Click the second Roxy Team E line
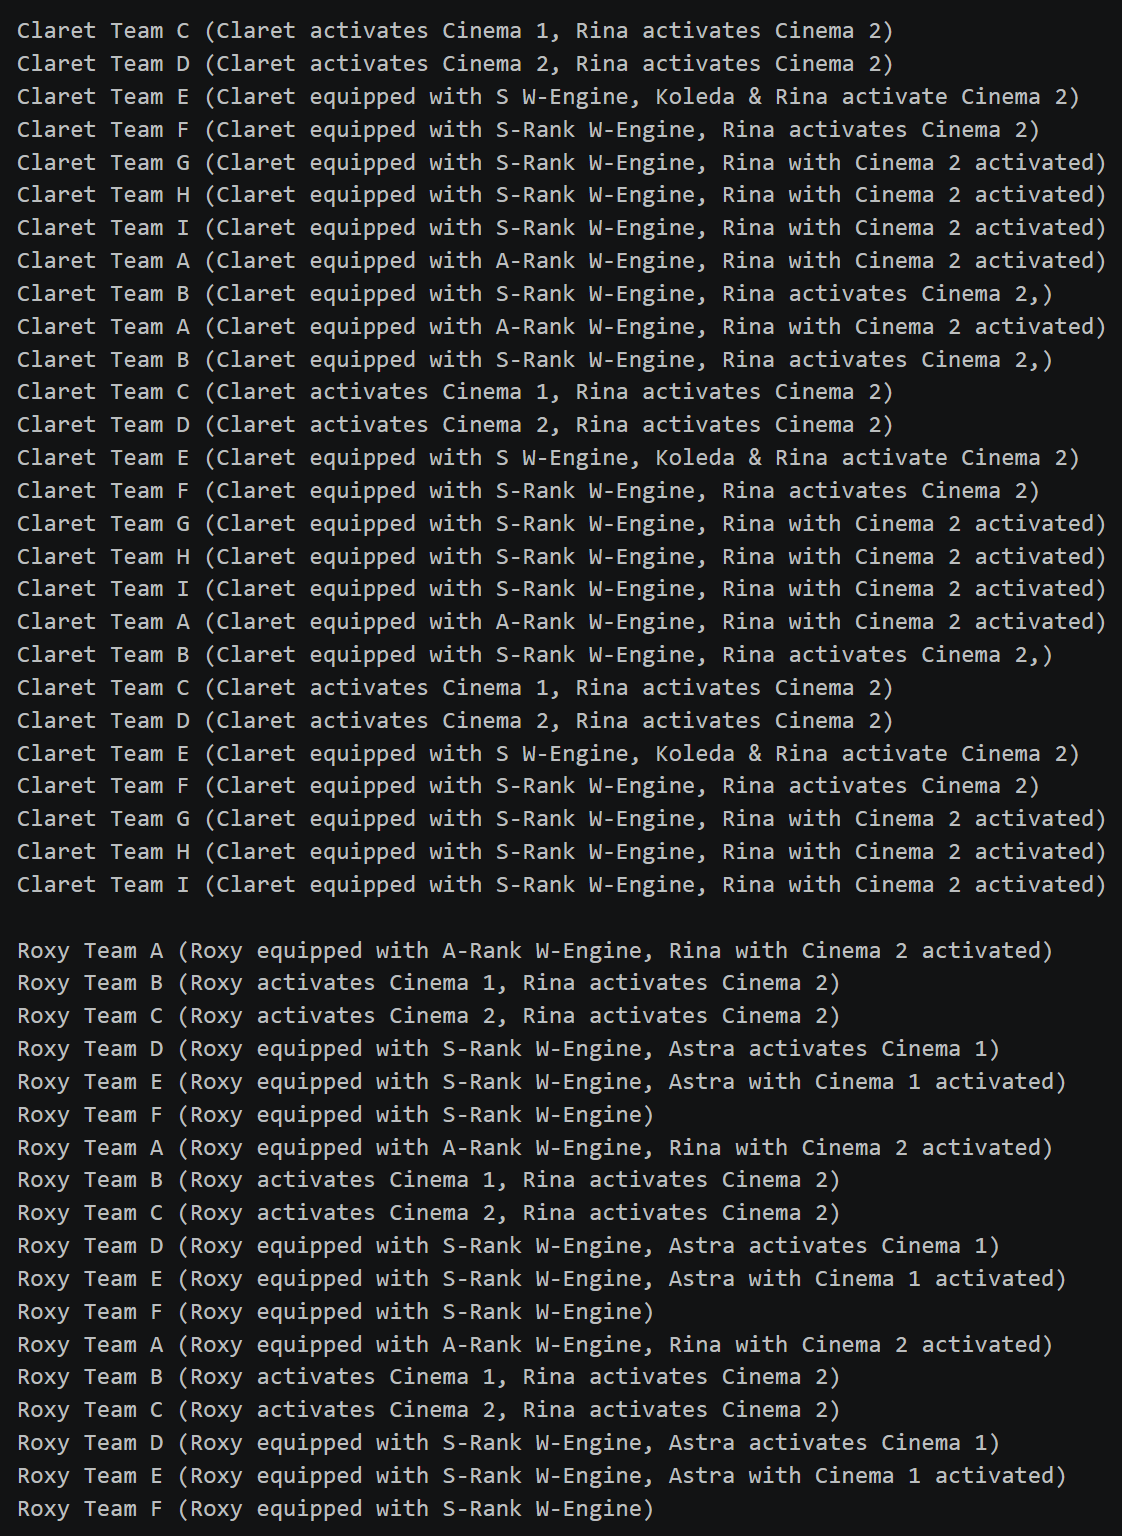 (x=542, y=1279)
